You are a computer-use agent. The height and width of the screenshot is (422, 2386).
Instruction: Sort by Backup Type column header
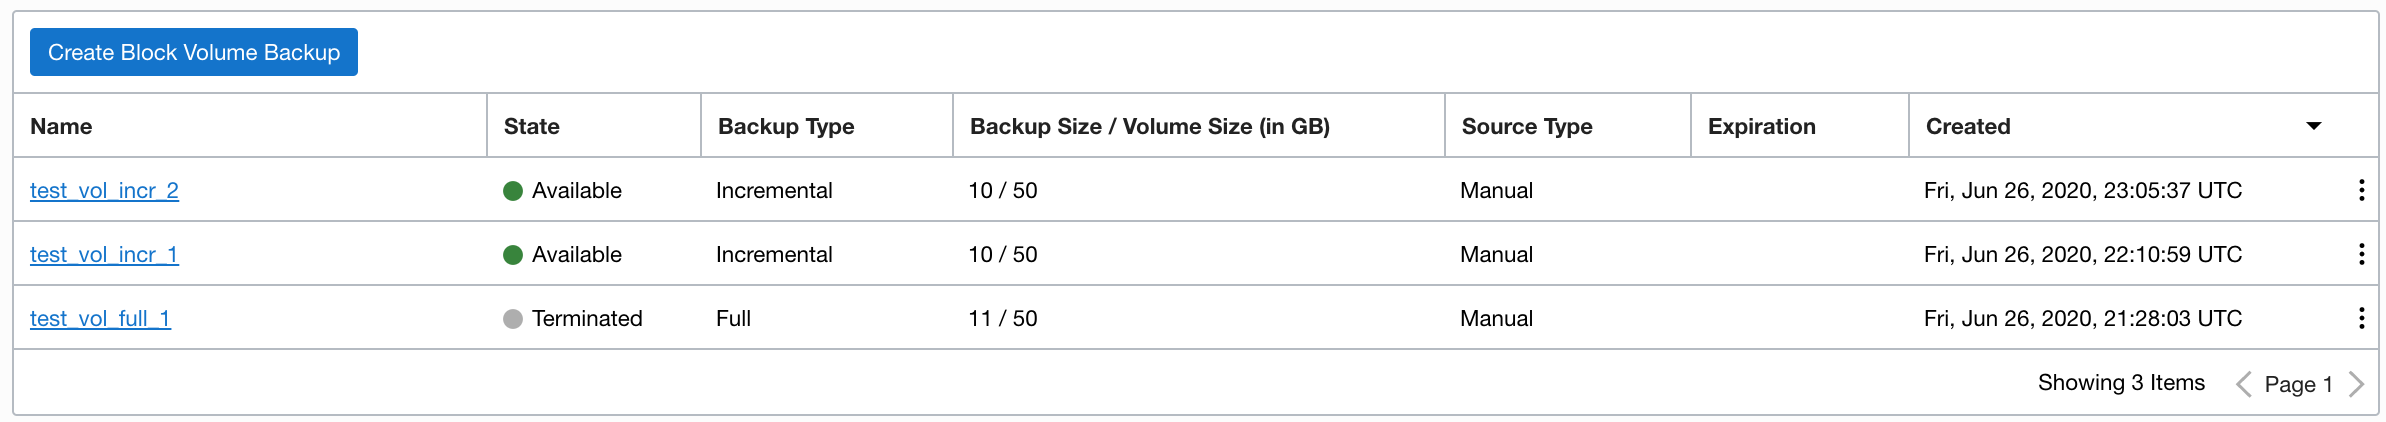[x=786, y=126]
